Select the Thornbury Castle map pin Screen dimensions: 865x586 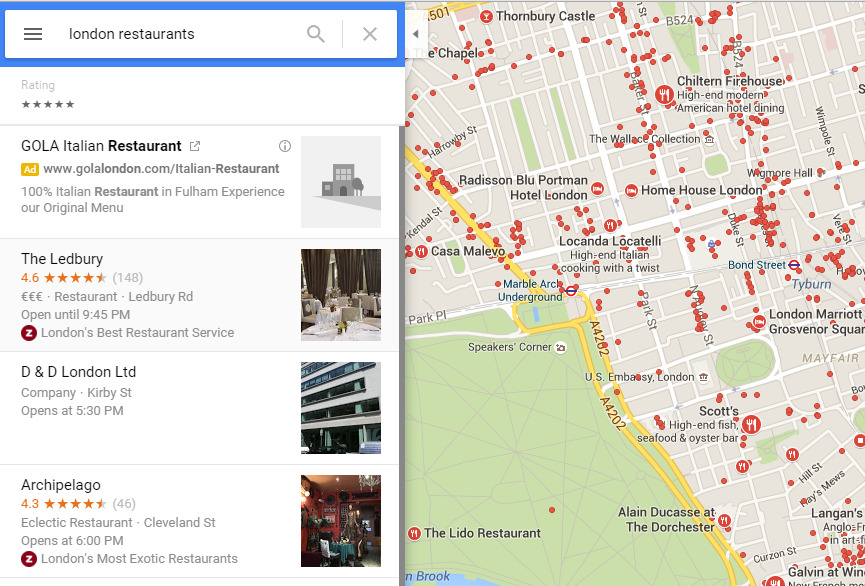486,17
